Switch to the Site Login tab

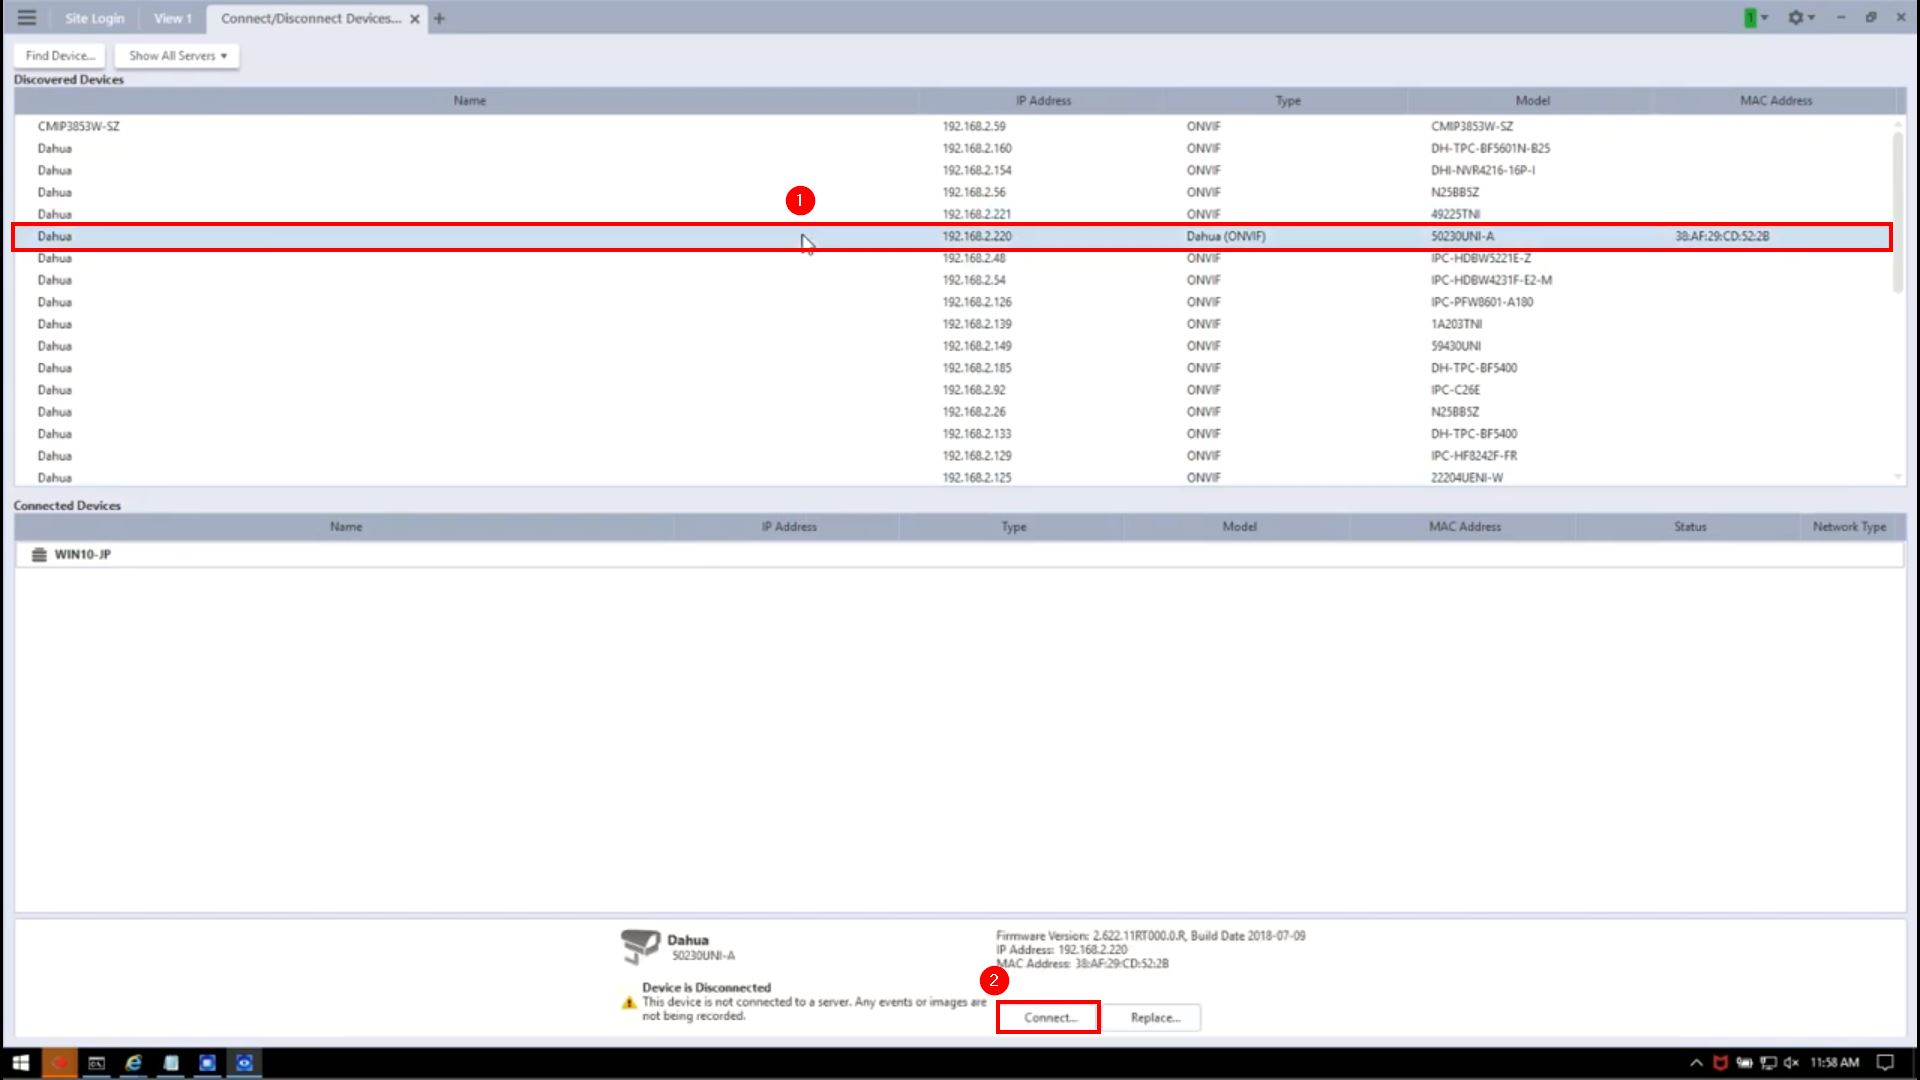94,18
